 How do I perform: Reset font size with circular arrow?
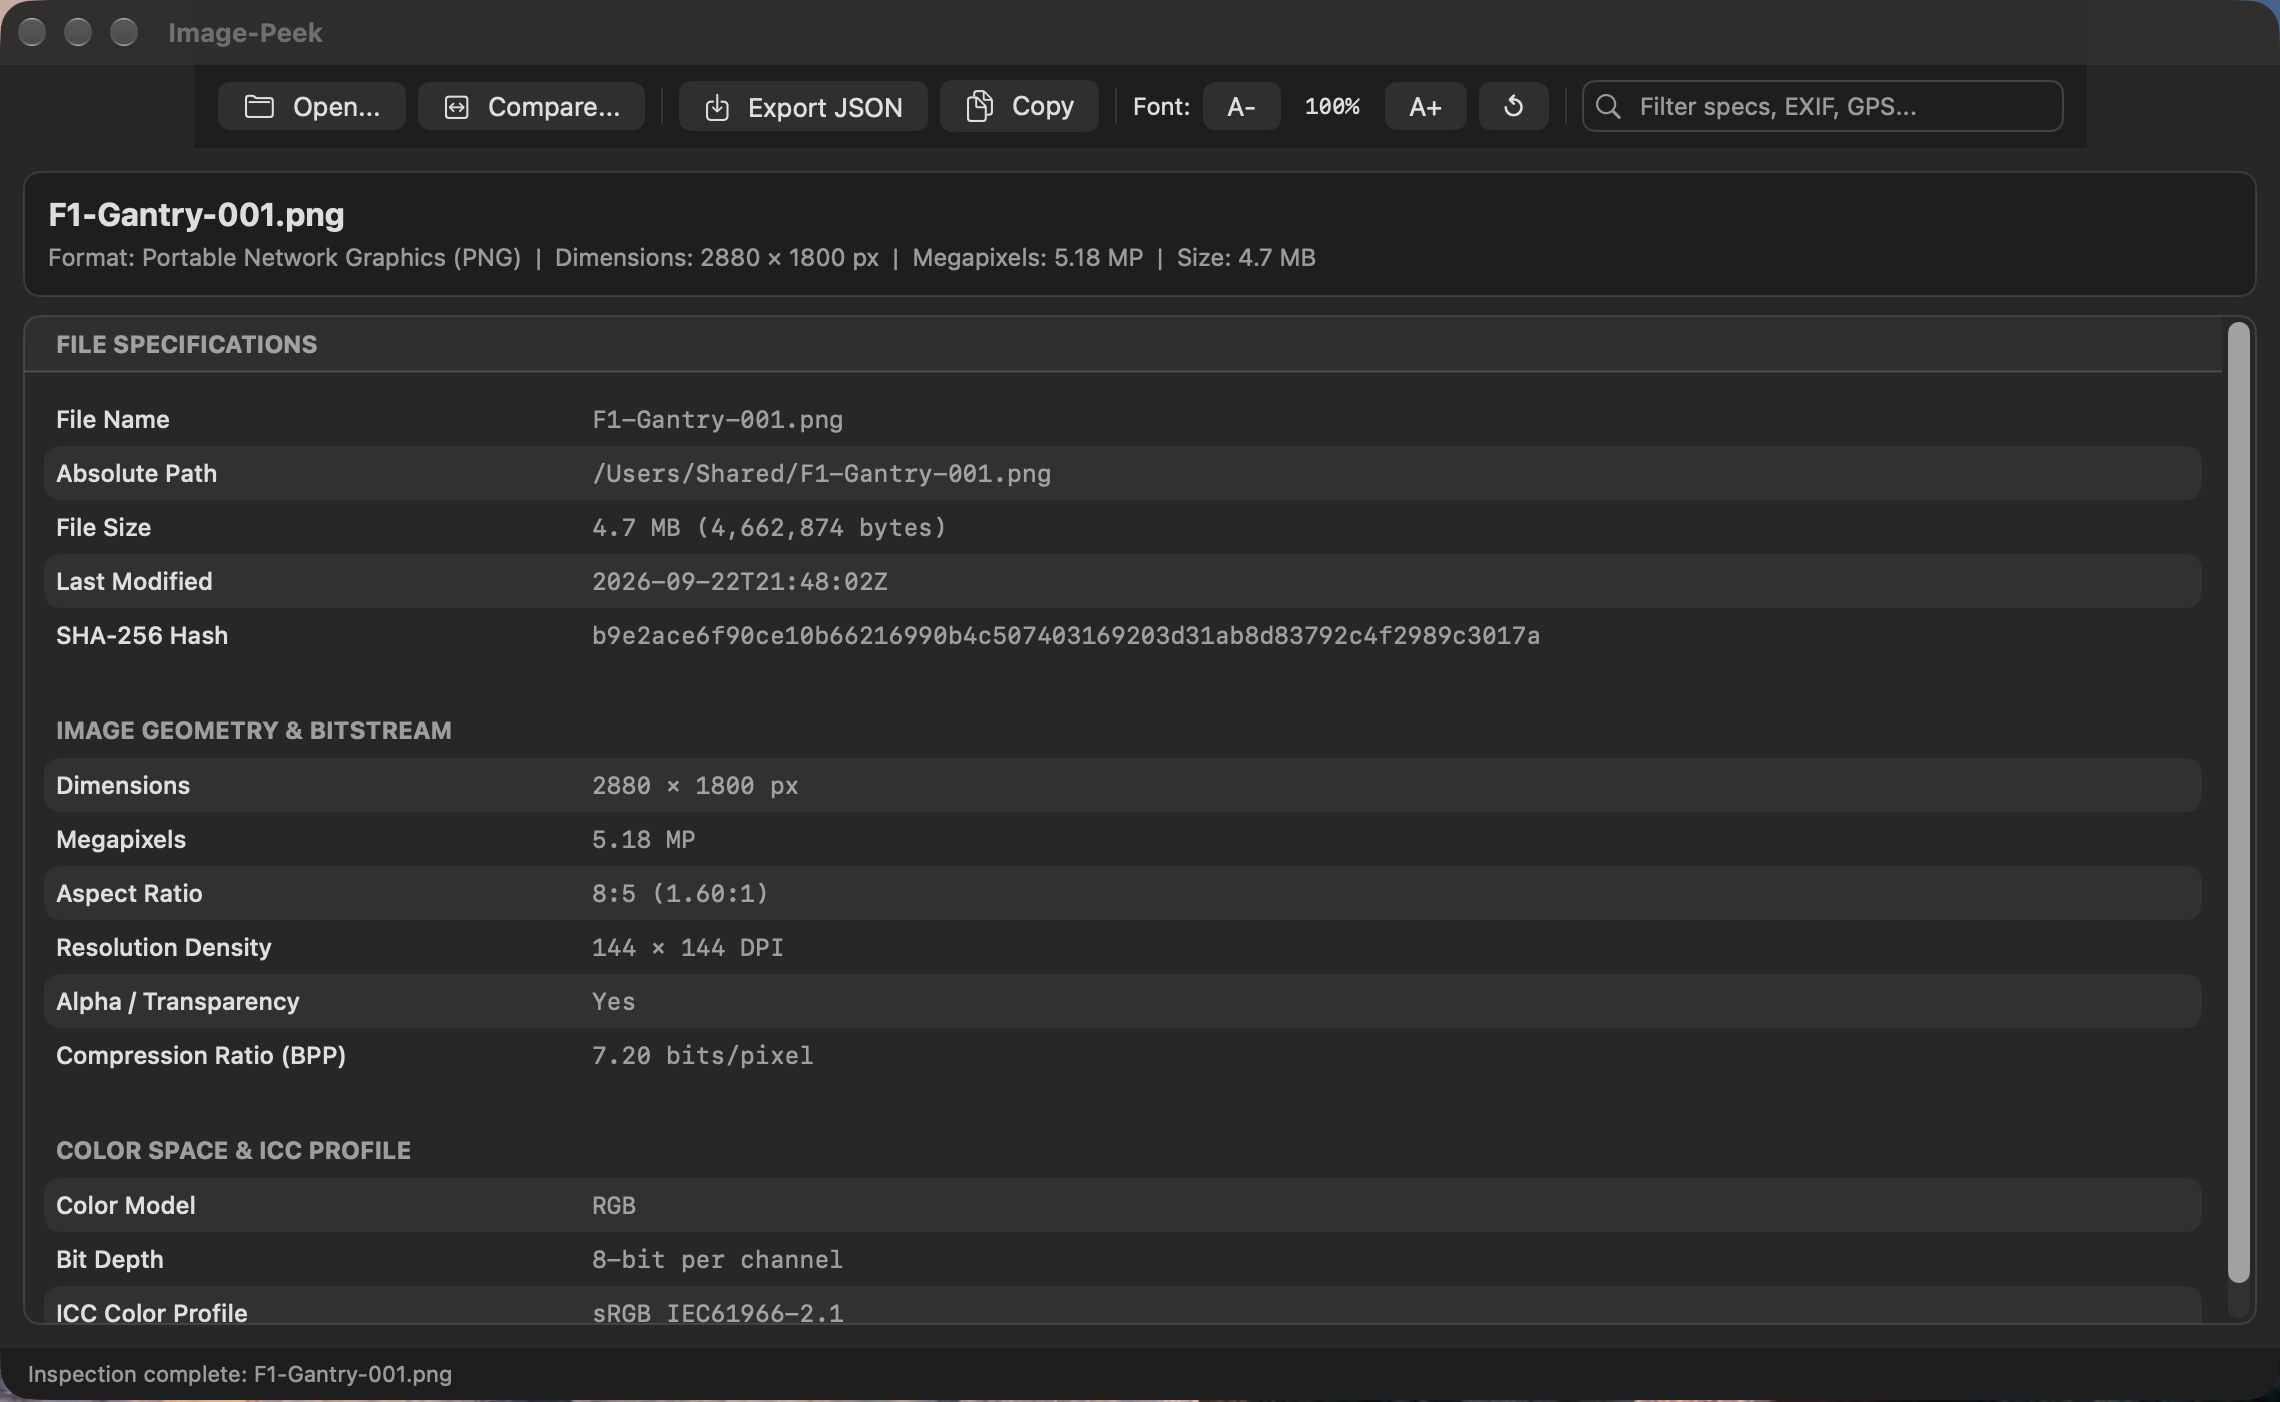pos(1513,106)
